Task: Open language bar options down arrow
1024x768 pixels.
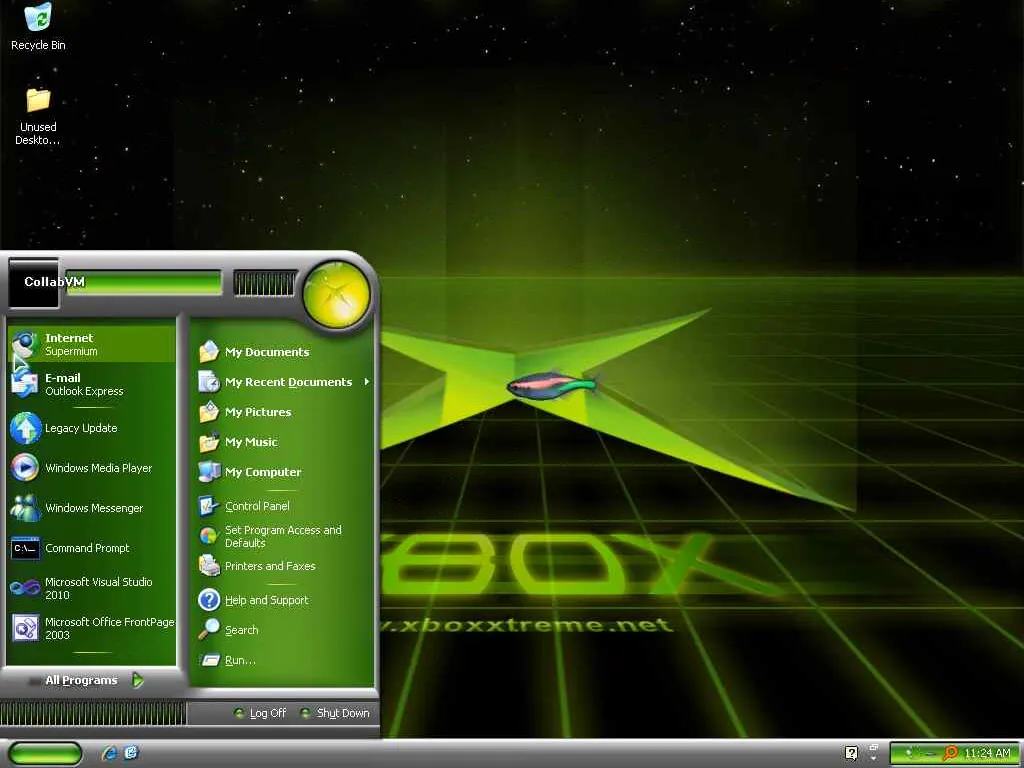Action: pos(874,756)
